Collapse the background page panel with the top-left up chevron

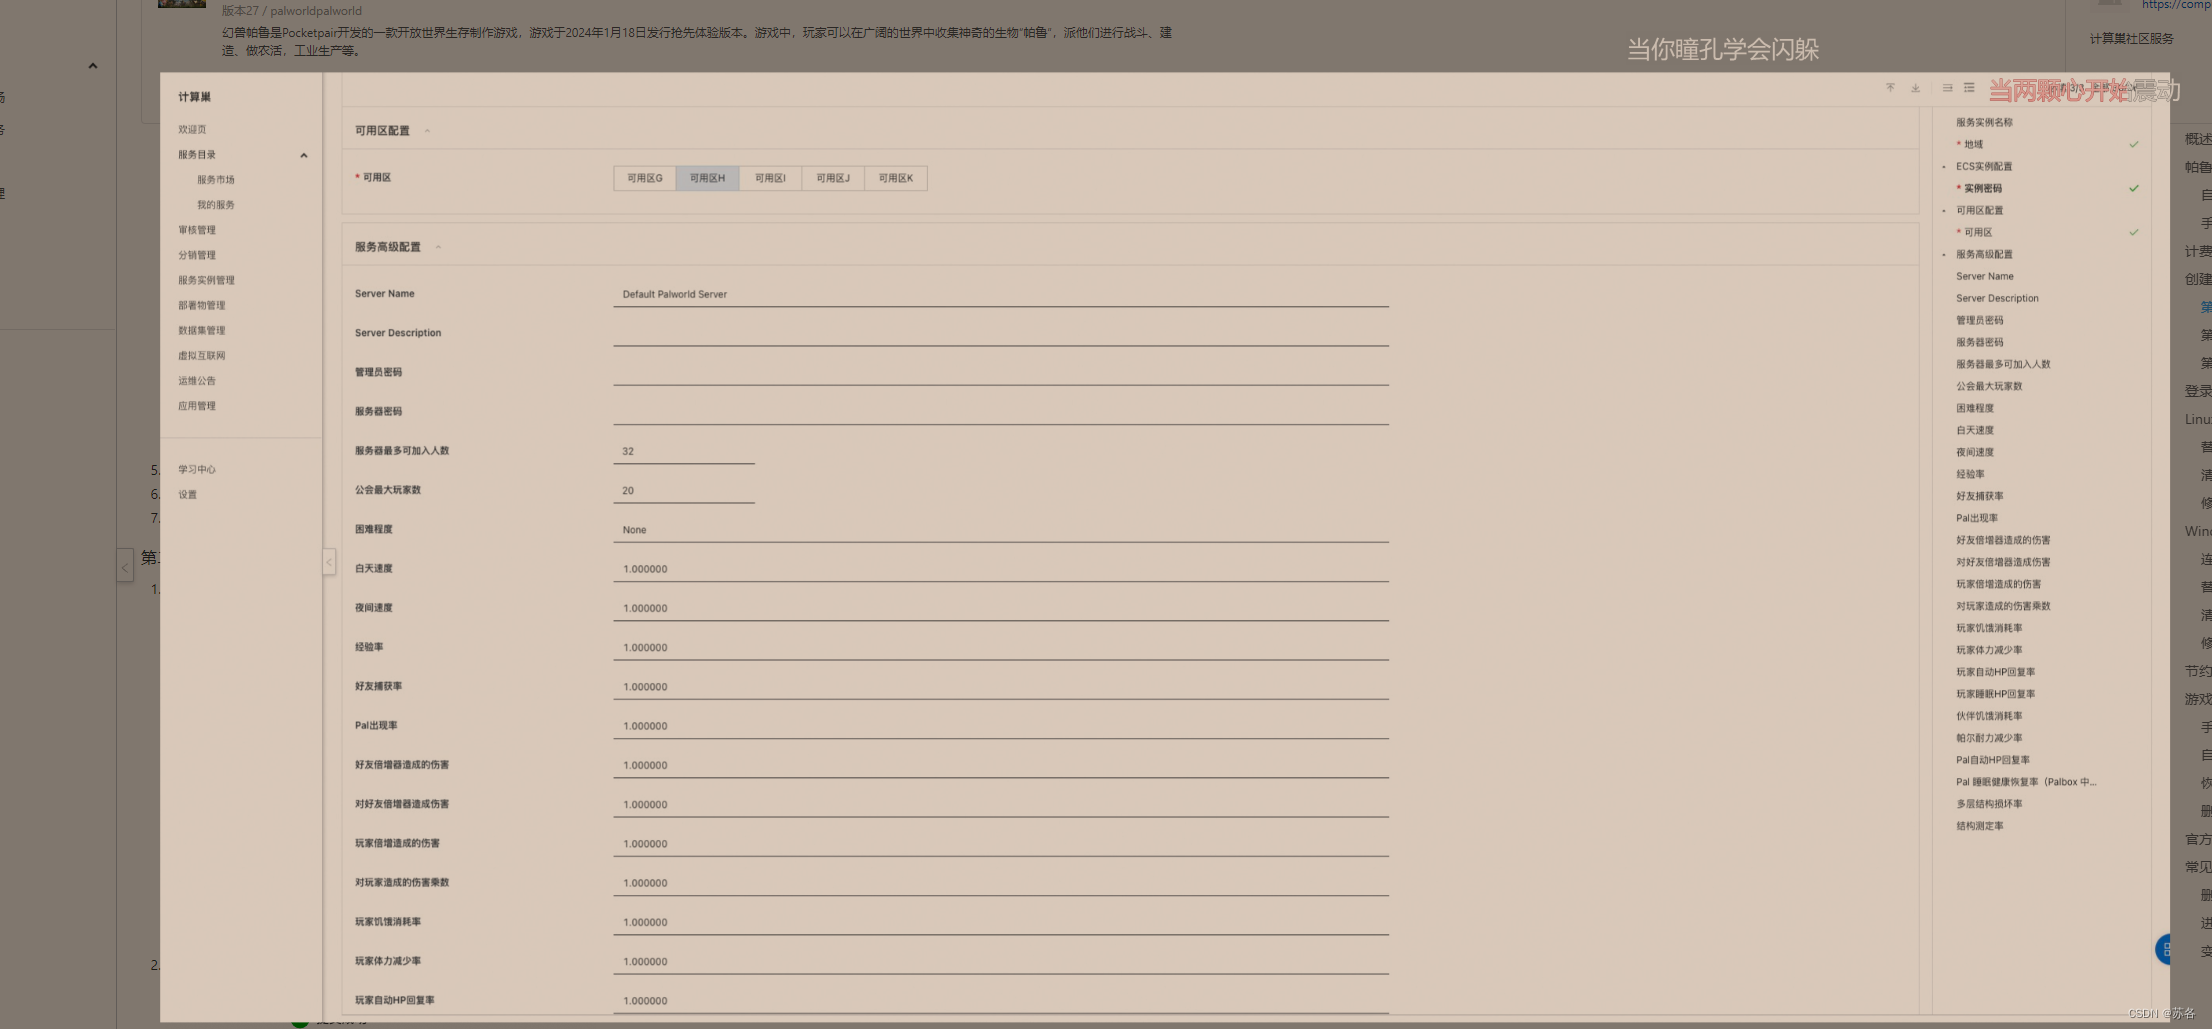(93, 66)
